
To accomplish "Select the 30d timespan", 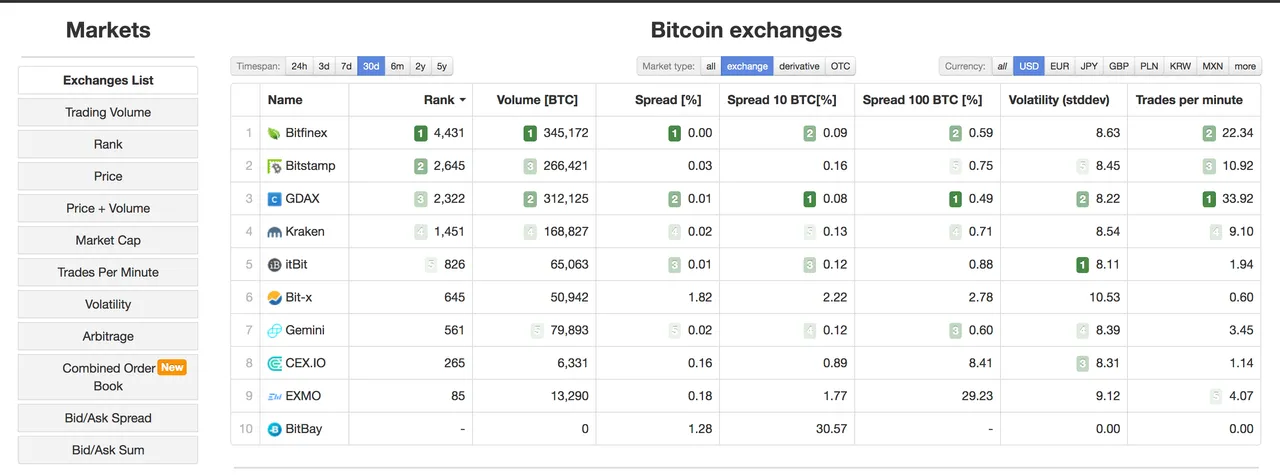I will coord(371,66).
